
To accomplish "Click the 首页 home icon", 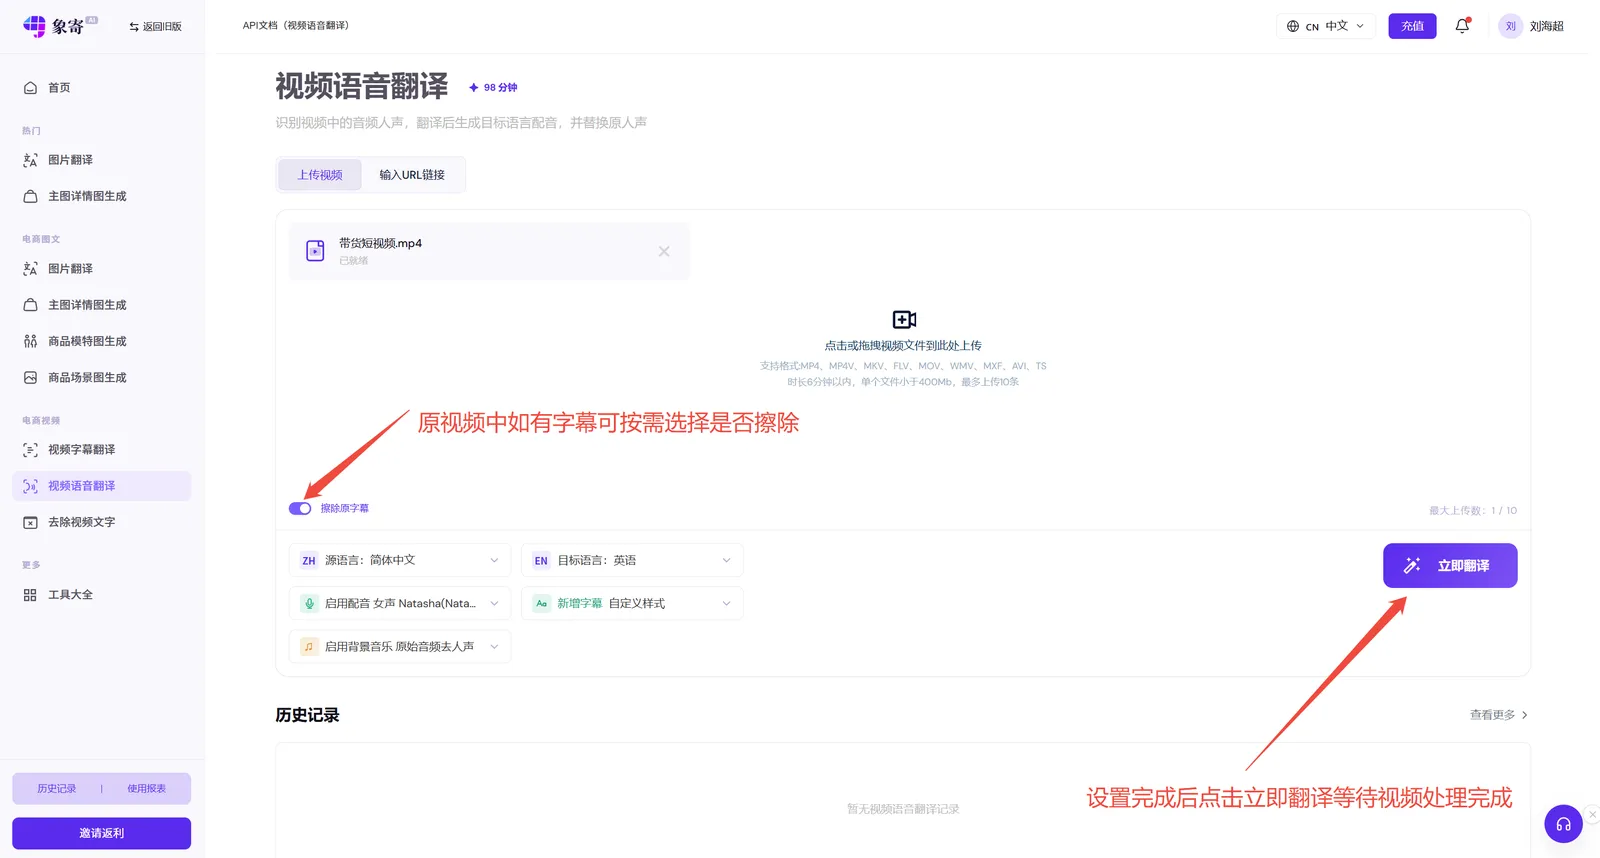I will click(30, 87).
